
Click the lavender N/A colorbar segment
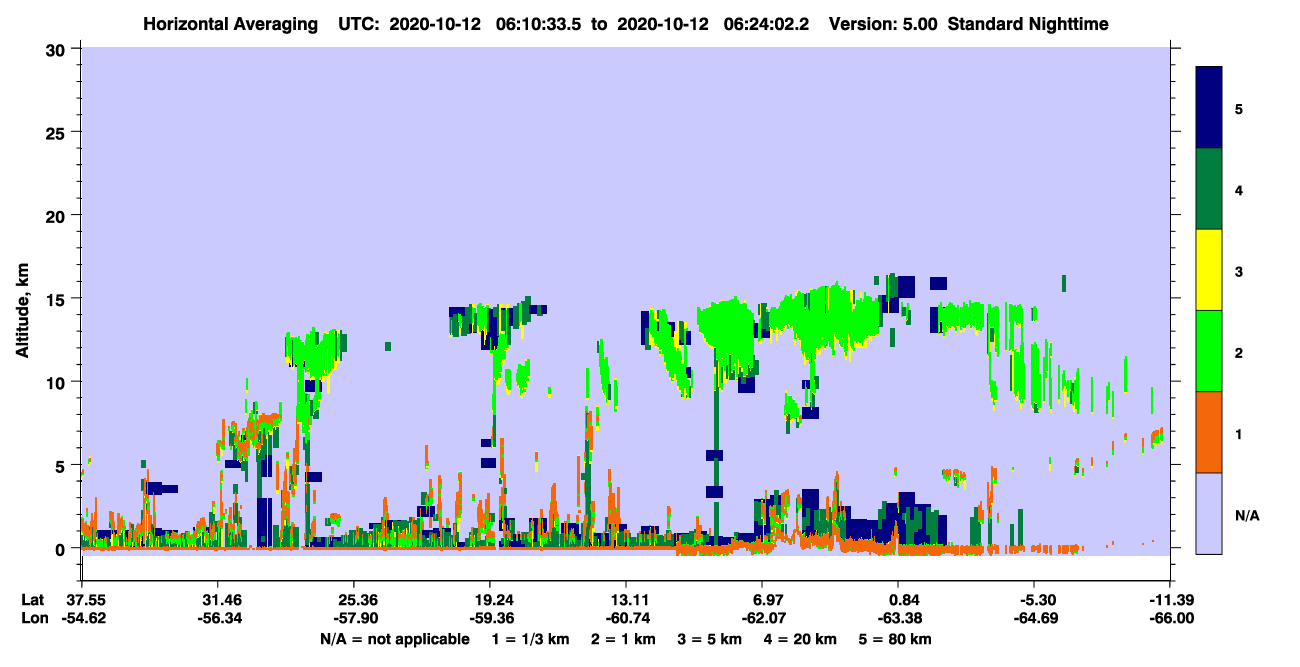(x=1209, y=512)
